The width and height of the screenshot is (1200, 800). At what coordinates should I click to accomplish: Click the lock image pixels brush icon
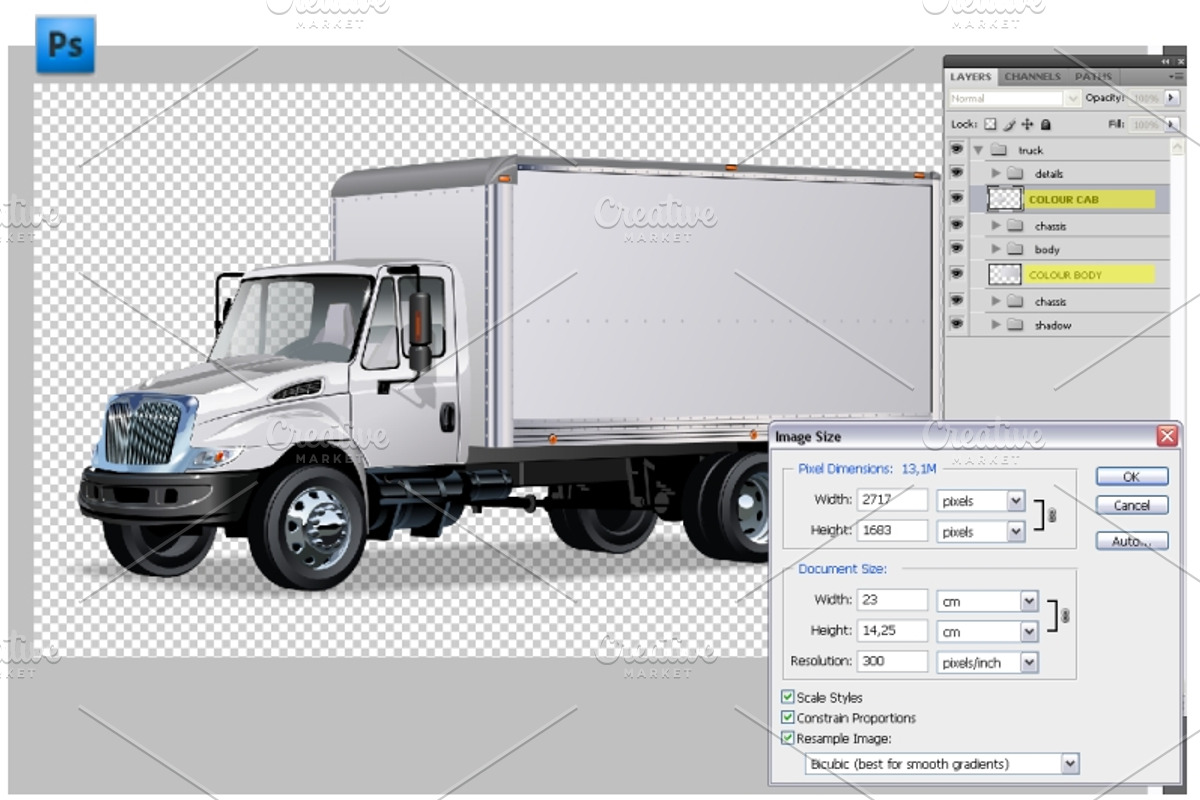pyautogui.click(x=1009, y=125)
